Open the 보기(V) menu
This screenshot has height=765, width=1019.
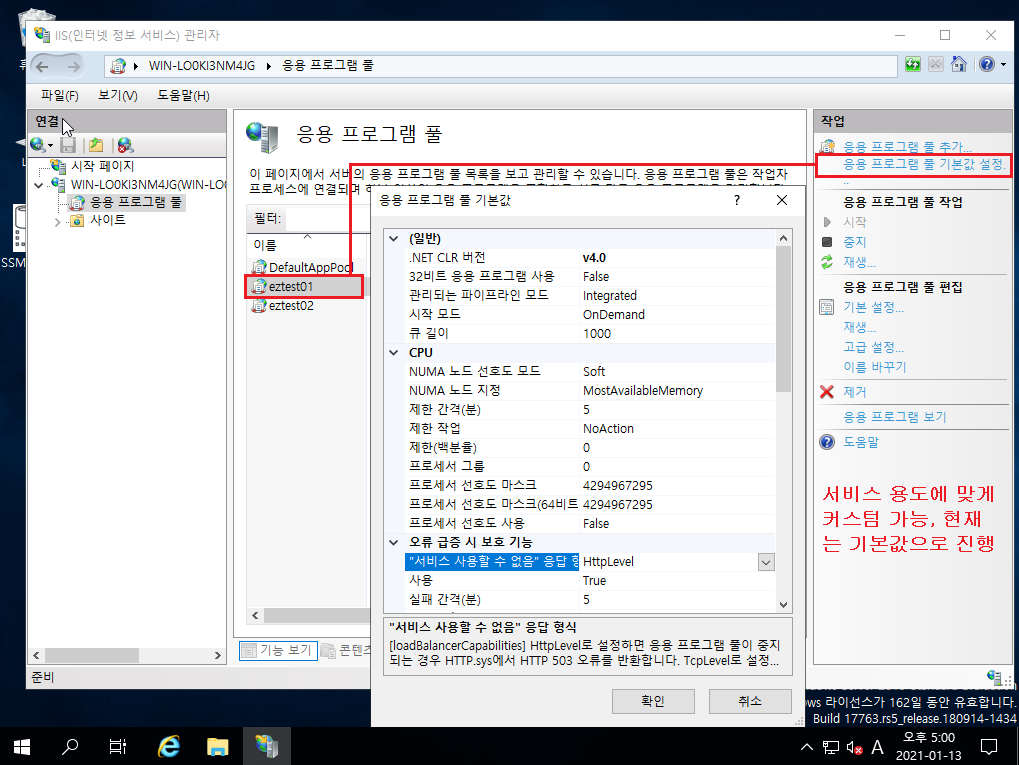118,96
